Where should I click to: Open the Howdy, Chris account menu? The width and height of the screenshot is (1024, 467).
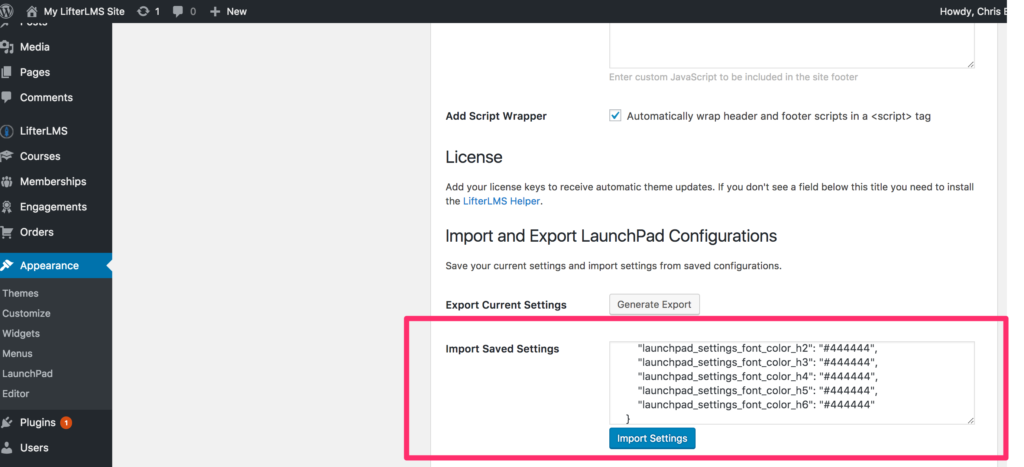tap(973, 11)
